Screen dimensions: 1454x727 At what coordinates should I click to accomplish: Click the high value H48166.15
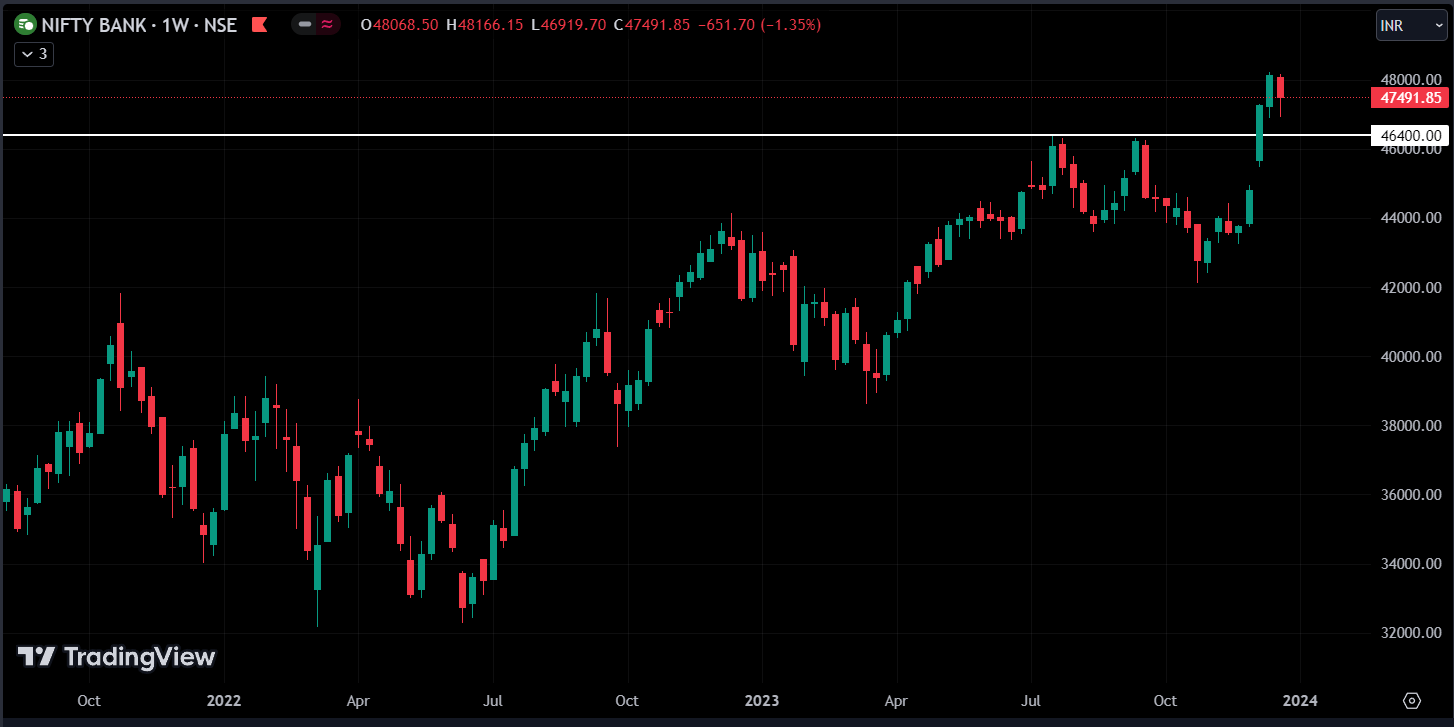[484, 25]
